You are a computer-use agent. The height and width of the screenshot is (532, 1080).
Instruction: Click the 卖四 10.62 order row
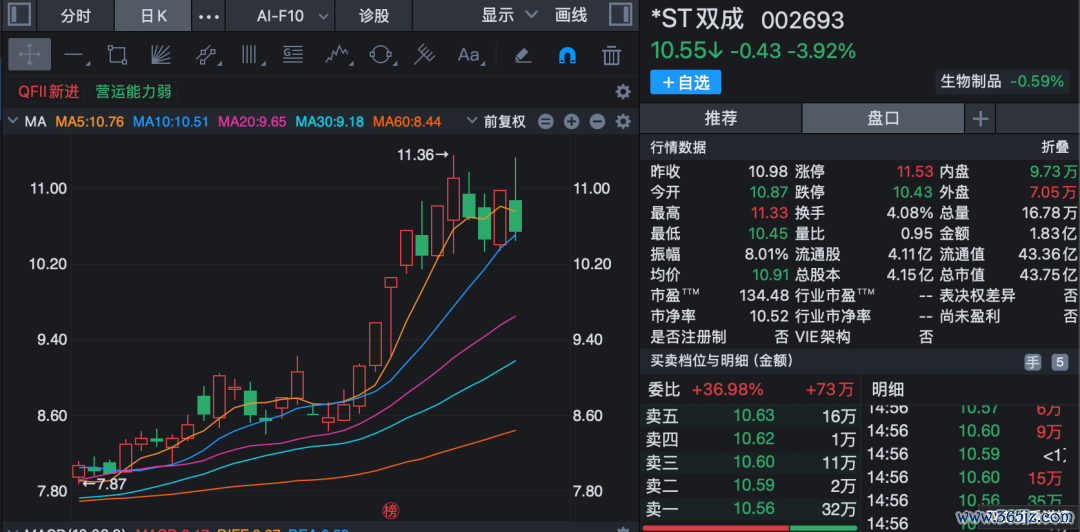(x=751, y=439)
